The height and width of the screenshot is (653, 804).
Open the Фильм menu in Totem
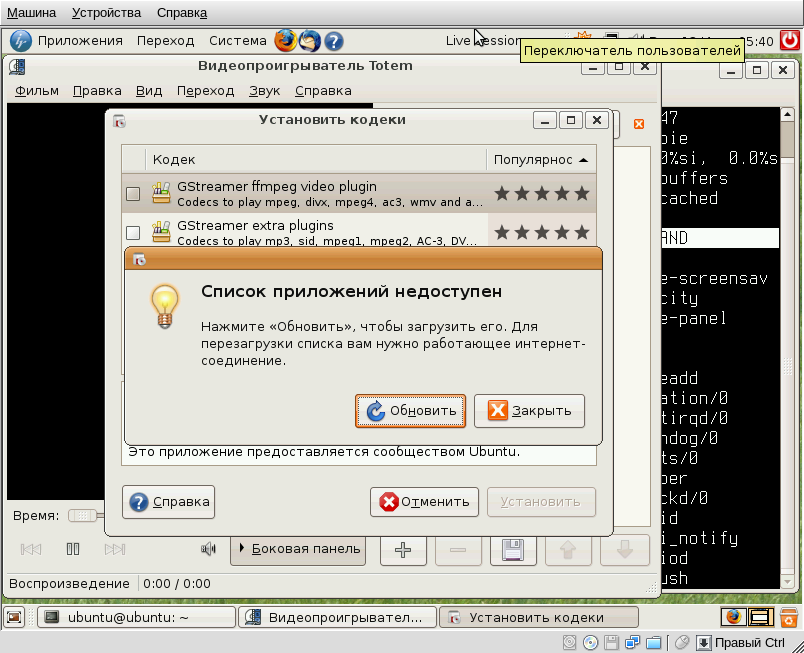(37, 91)
